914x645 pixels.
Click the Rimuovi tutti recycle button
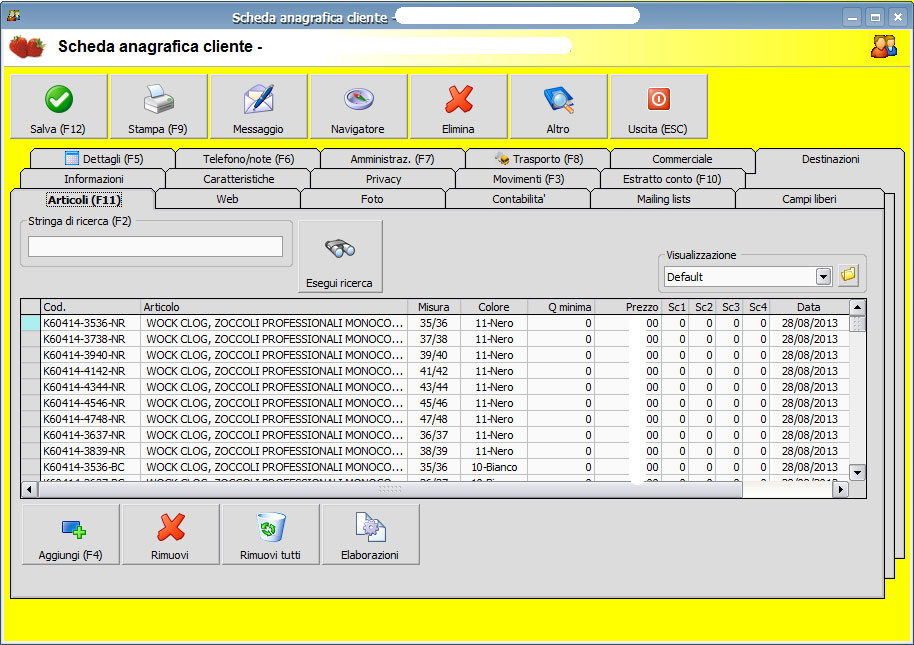tap(270, 534)
